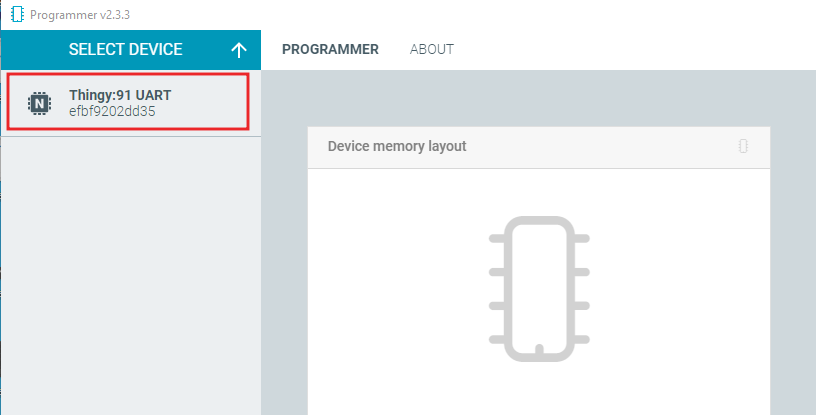This screenshot has width=816, height=415.
Task: Switch to the PROGRAMMER tab
Action: click(x=330, y=49)
